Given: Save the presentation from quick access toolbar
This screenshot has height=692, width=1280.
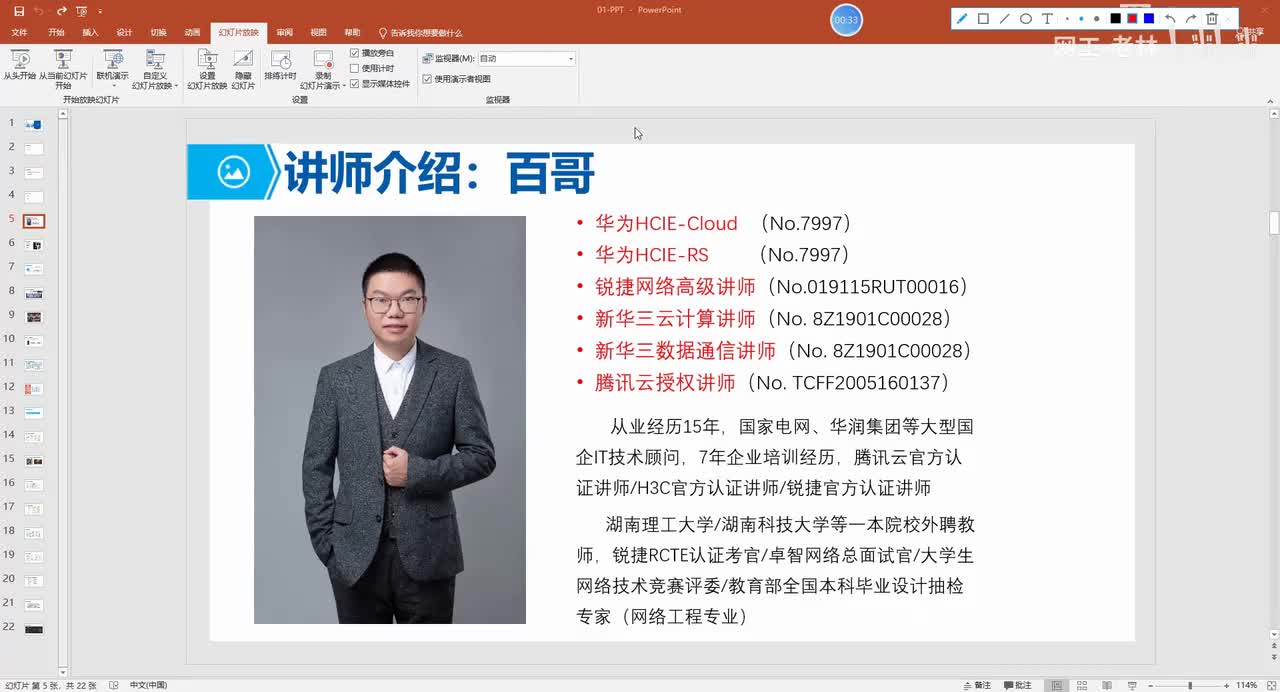Looking at the screenshot, I should [19, 10].
